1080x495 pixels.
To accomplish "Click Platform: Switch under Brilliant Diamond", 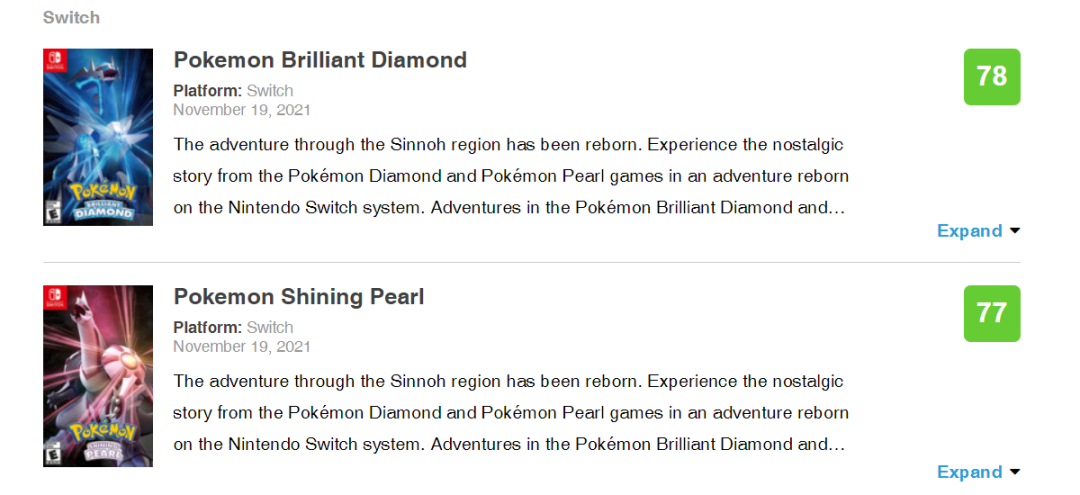I will tap(233, 91).
